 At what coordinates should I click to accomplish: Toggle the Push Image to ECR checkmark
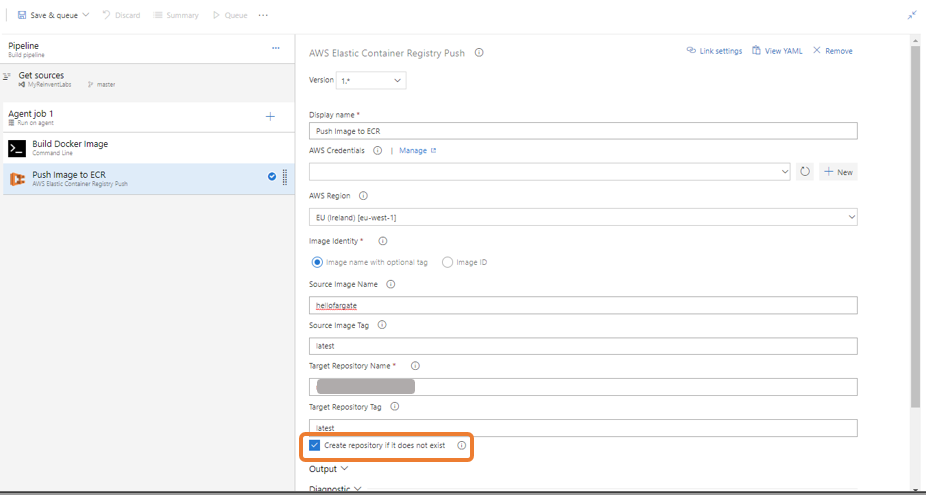tap(272, 176)
